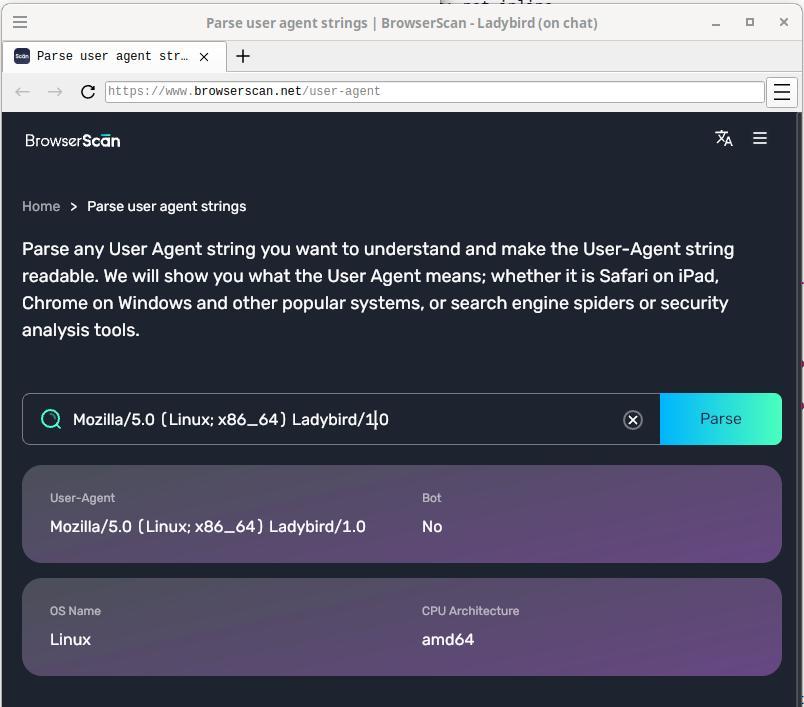
Task: Focus the browserscan.net URL address bar
Action: click(x=435, y=92)
